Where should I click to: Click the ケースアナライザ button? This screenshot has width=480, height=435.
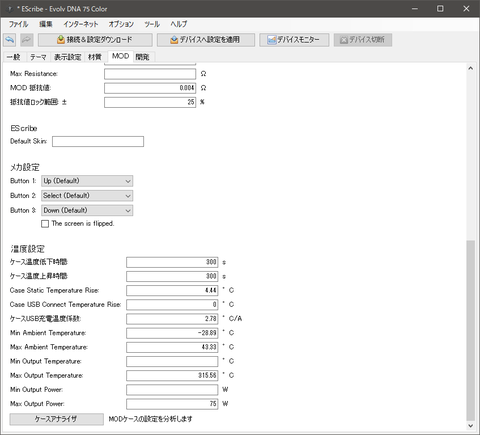[x=56, y=419]
